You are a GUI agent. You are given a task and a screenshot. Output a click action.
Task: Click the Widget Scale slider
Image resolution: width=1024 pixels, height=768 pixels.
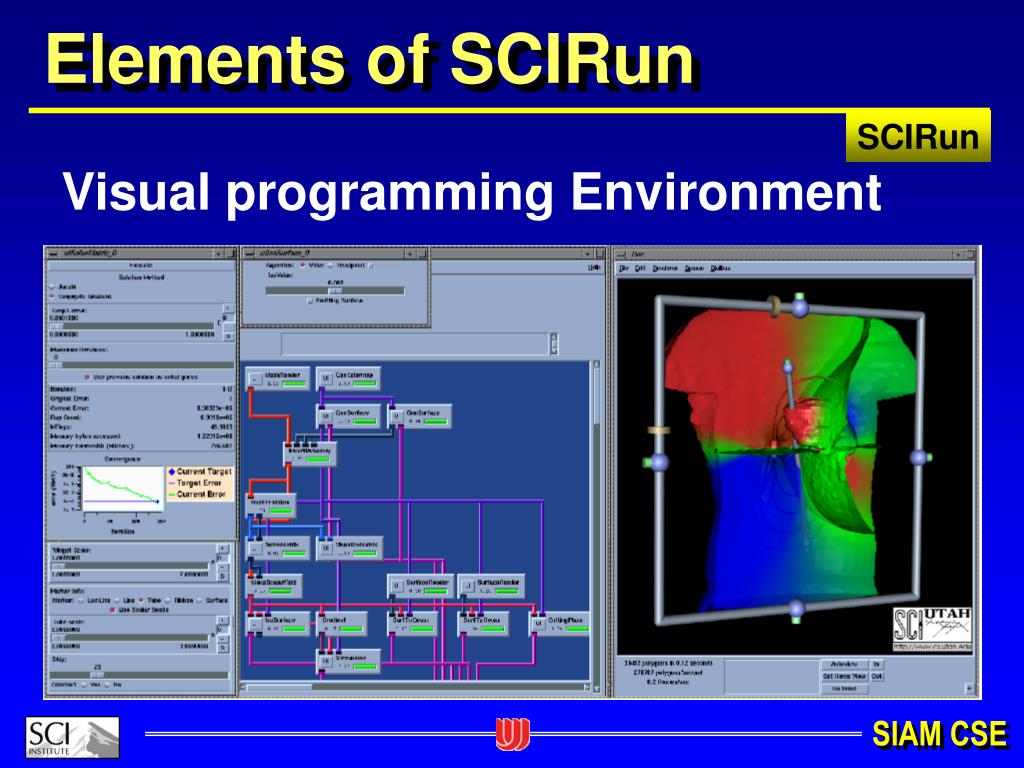click(131, 566)
